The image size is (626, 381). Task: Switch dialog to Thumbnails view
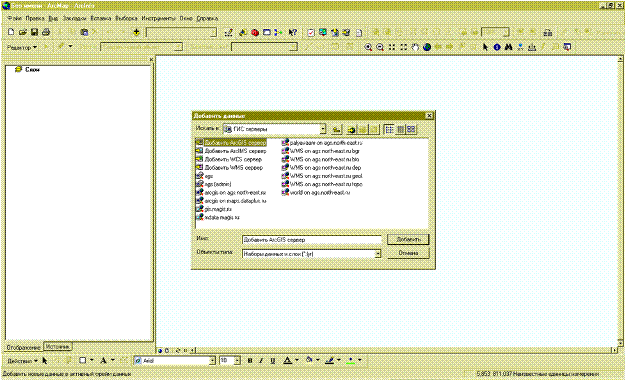pos(411,129)
